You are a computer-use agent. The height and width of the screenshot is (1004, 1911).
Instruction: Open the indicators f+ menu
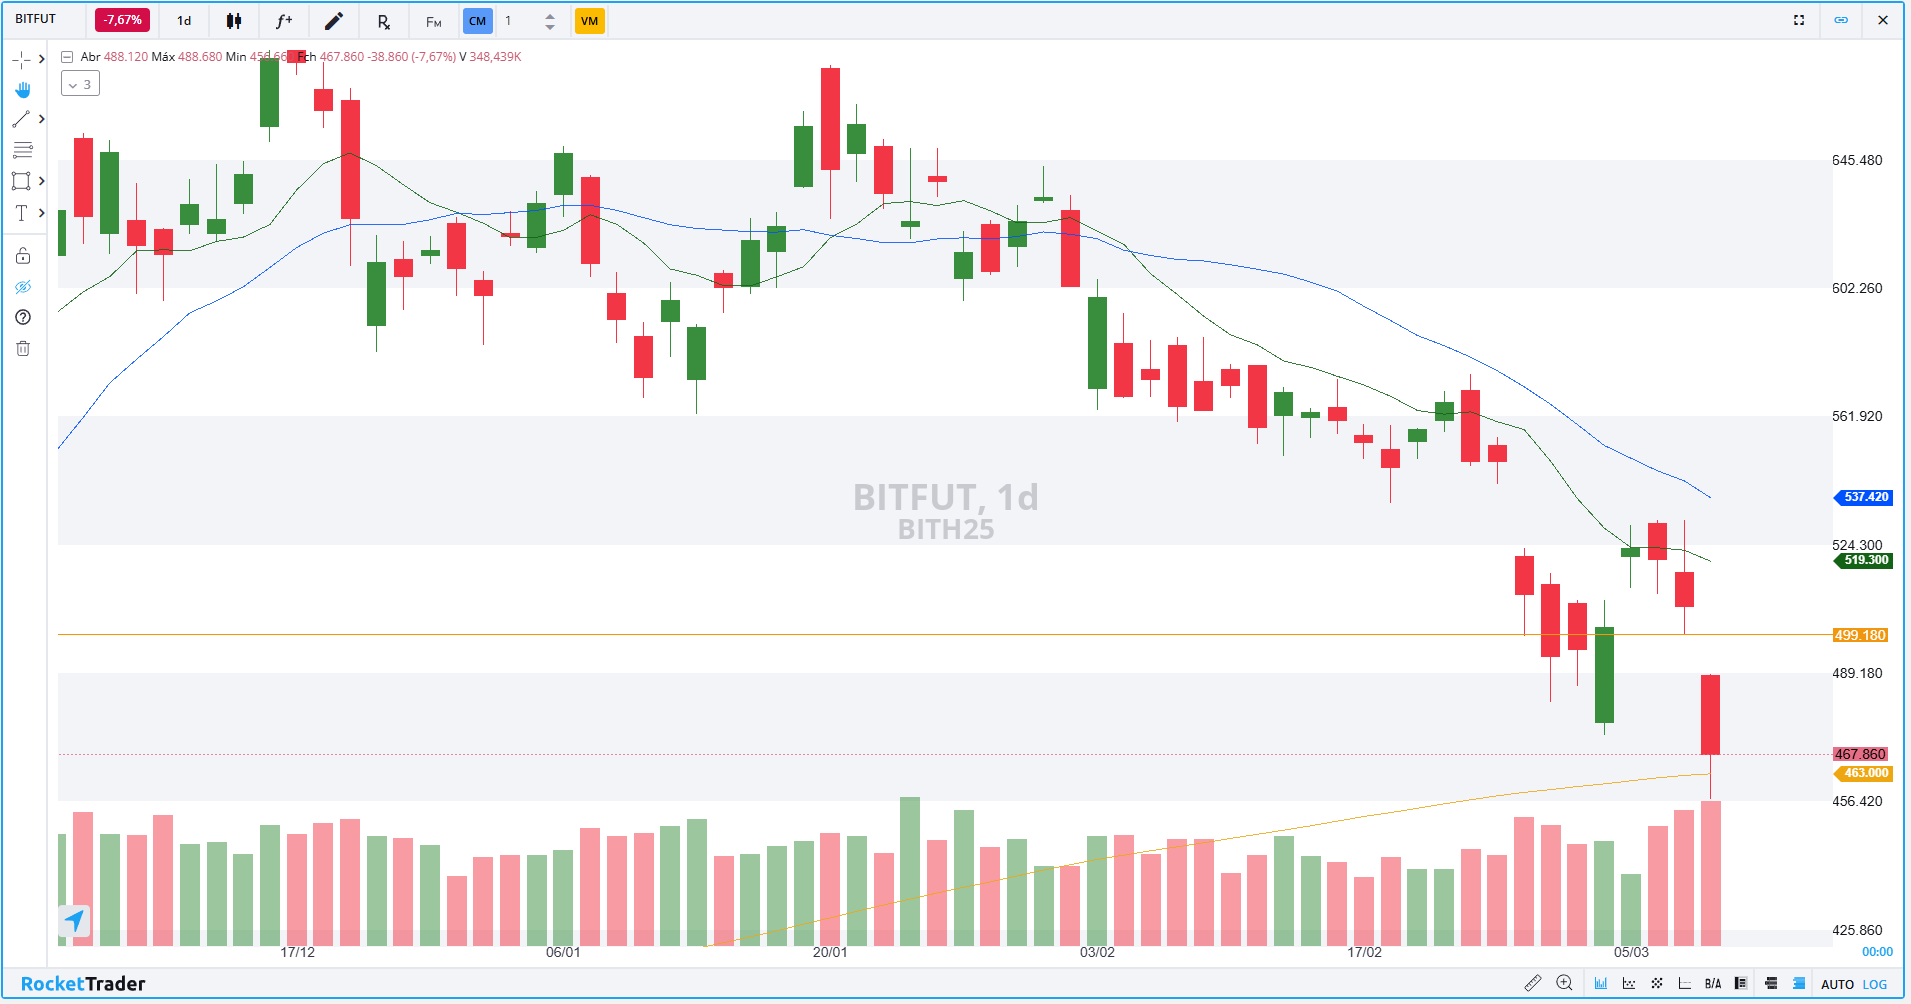[x=284, y=21]
